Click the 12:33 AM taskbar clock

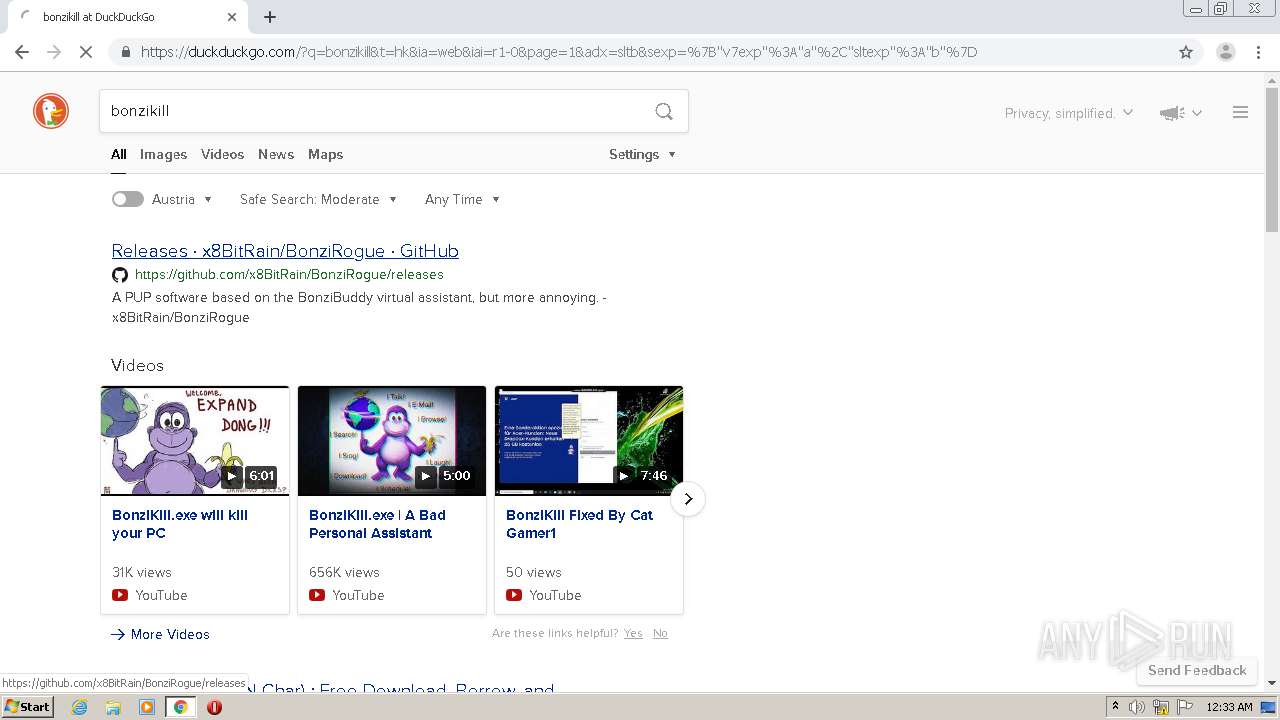[x=1229, y=707]
